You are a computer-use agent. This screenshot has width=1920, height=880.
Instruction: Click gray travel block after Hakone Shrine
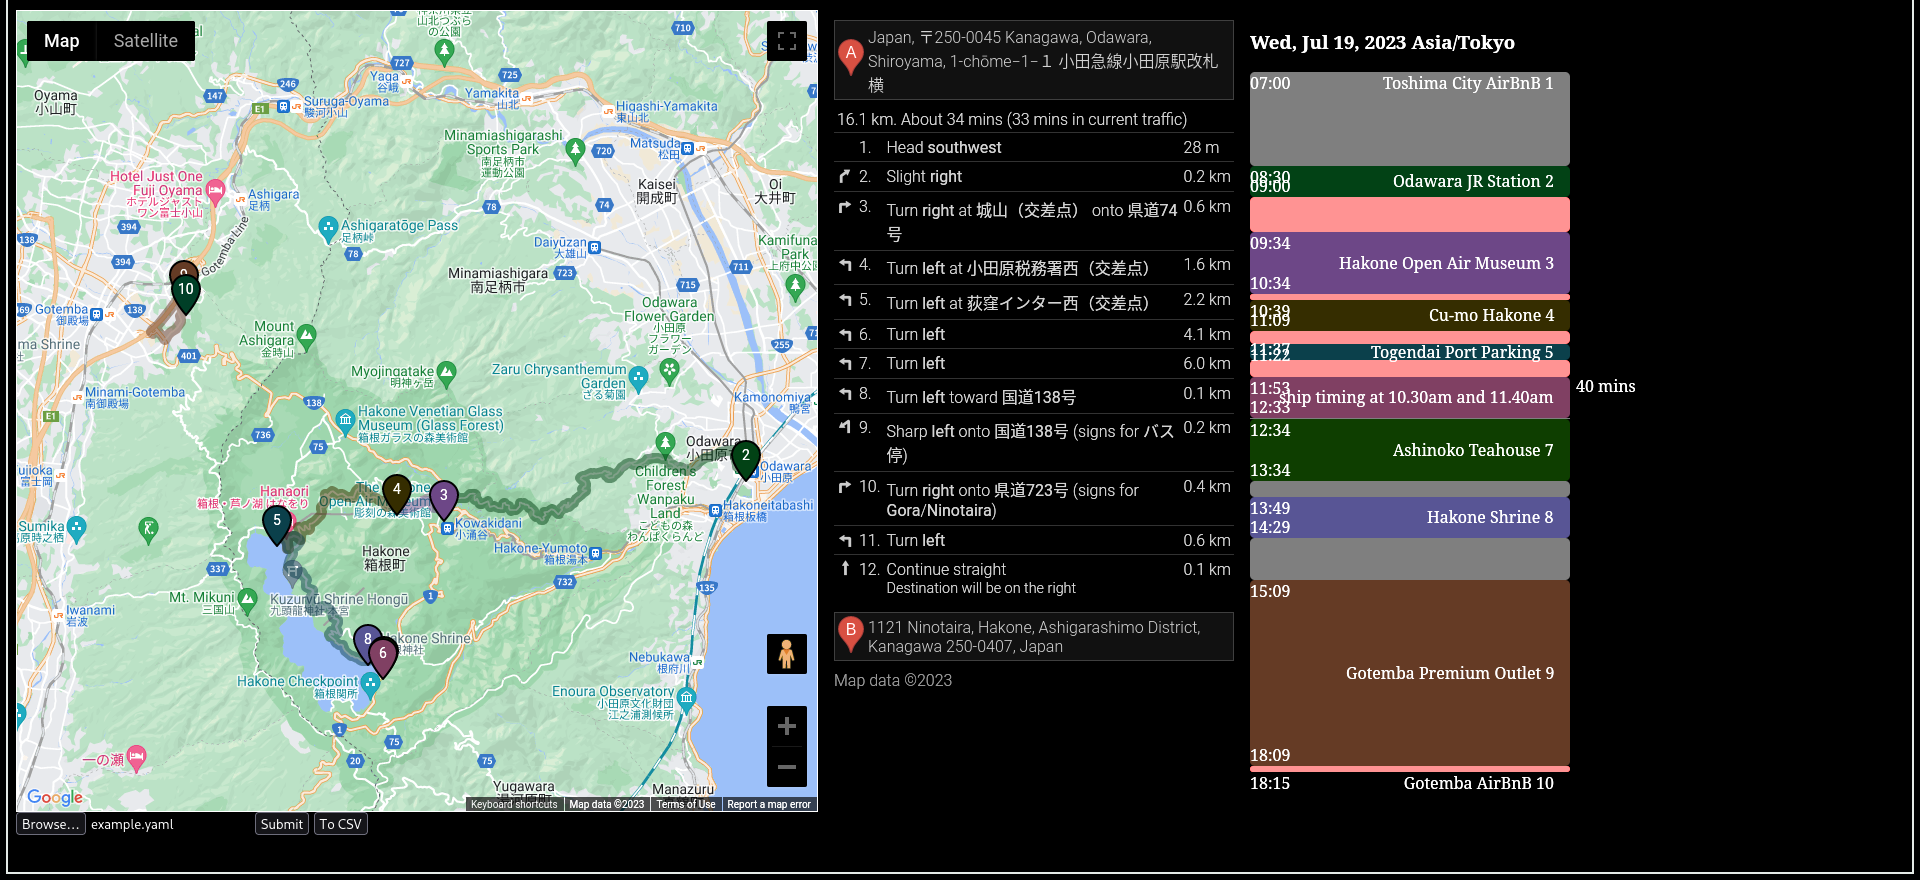[1409, 559]
